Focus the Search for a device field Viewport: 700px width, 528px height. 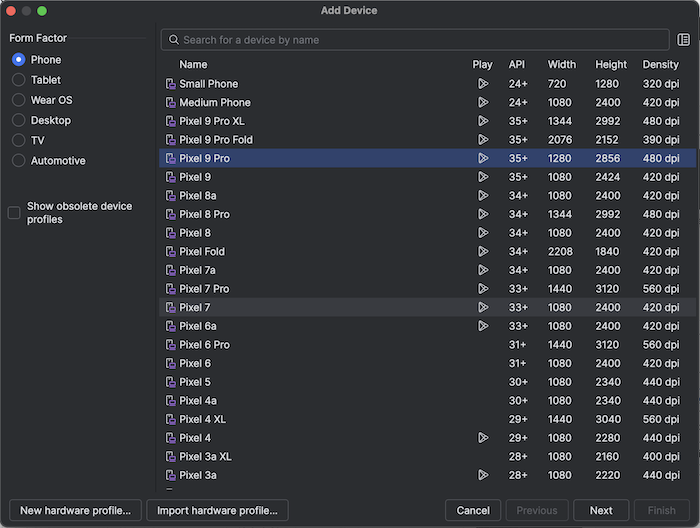pyautogui.click(x=415, y=40)
